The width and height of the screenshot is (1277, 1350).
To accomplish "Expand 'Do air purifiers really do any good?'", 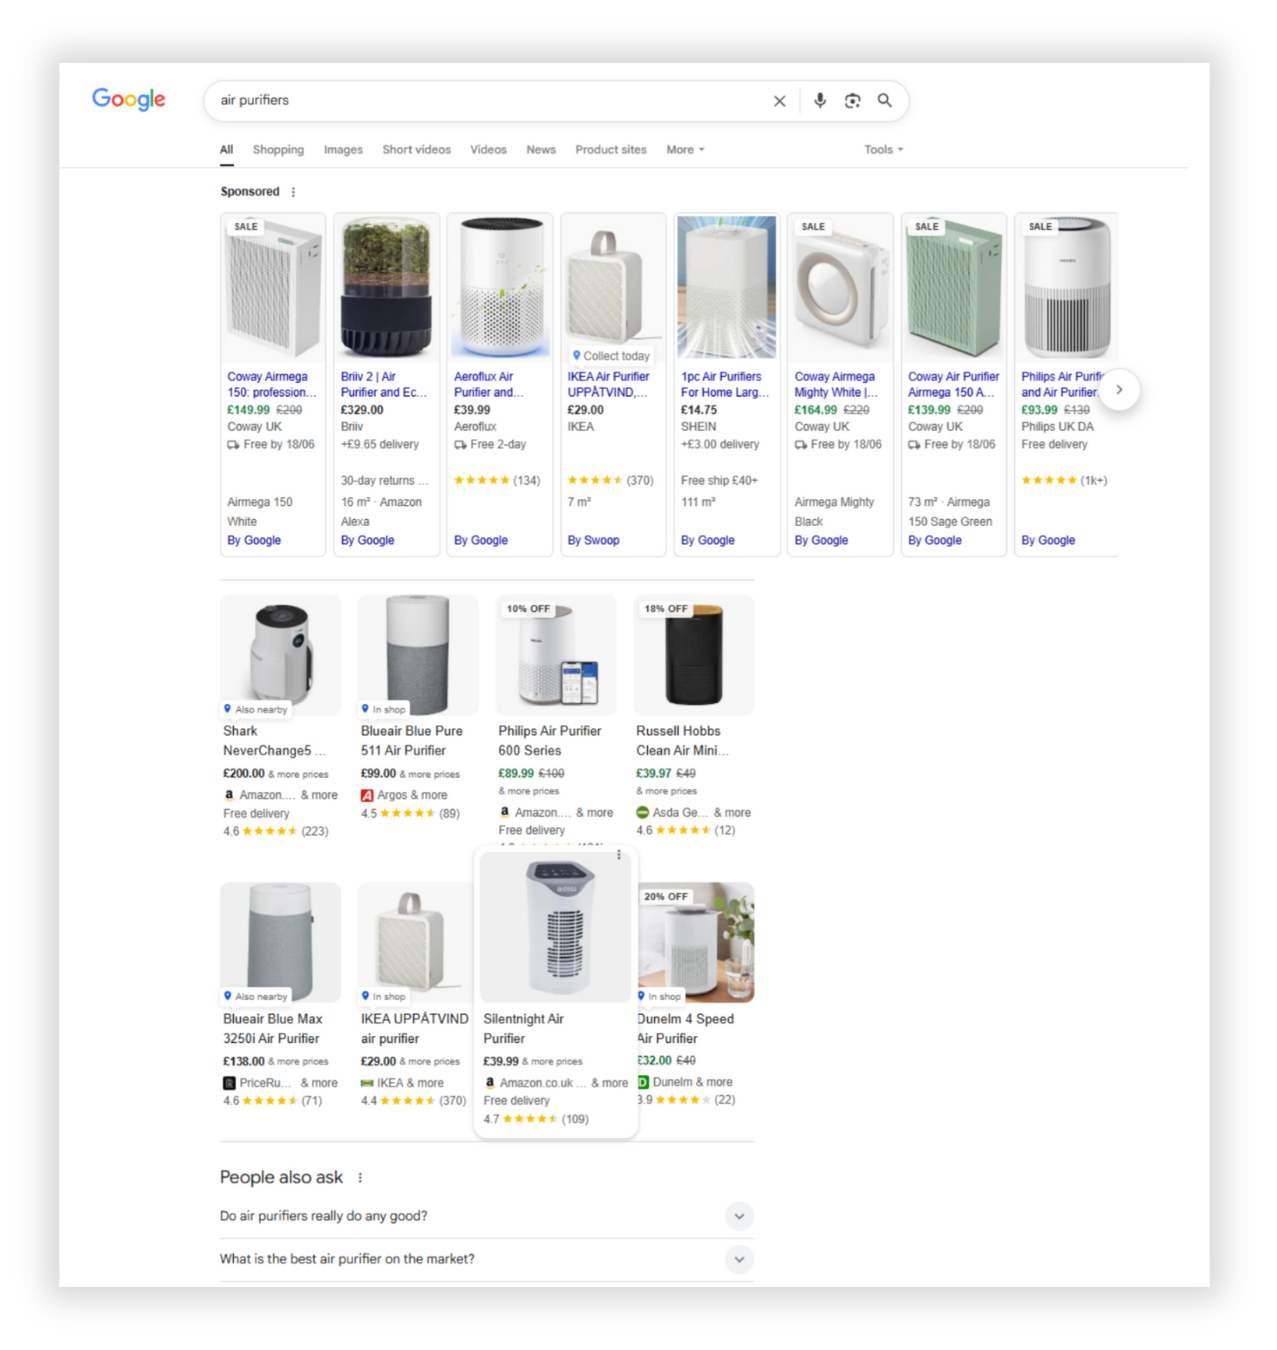I will [x=739, y=1216].
